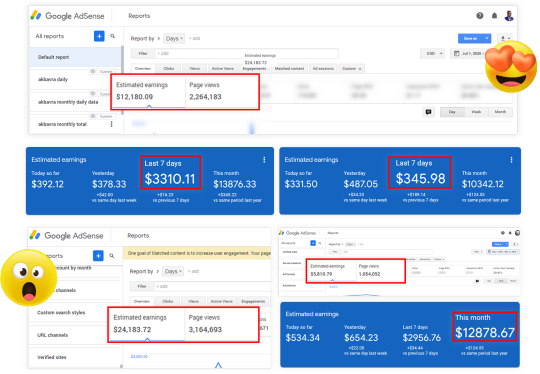Open download options dropdown right of Save as
This screenshot has width=540, height=374.
(x=506, y=38)
